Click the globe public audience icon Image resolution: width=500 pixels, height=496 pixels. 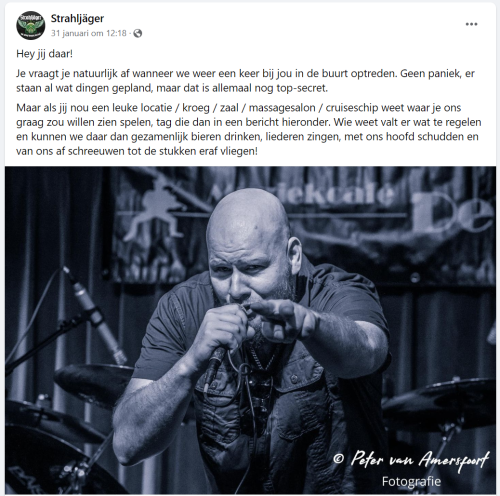(138, 33)
